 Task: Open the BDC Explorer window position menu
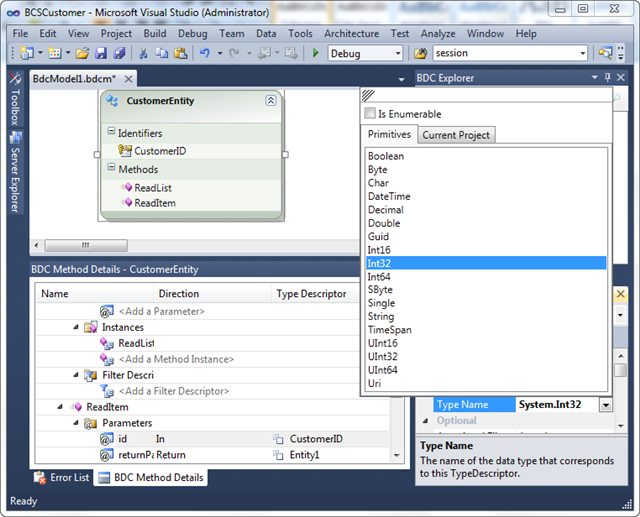tap(595, 77)
